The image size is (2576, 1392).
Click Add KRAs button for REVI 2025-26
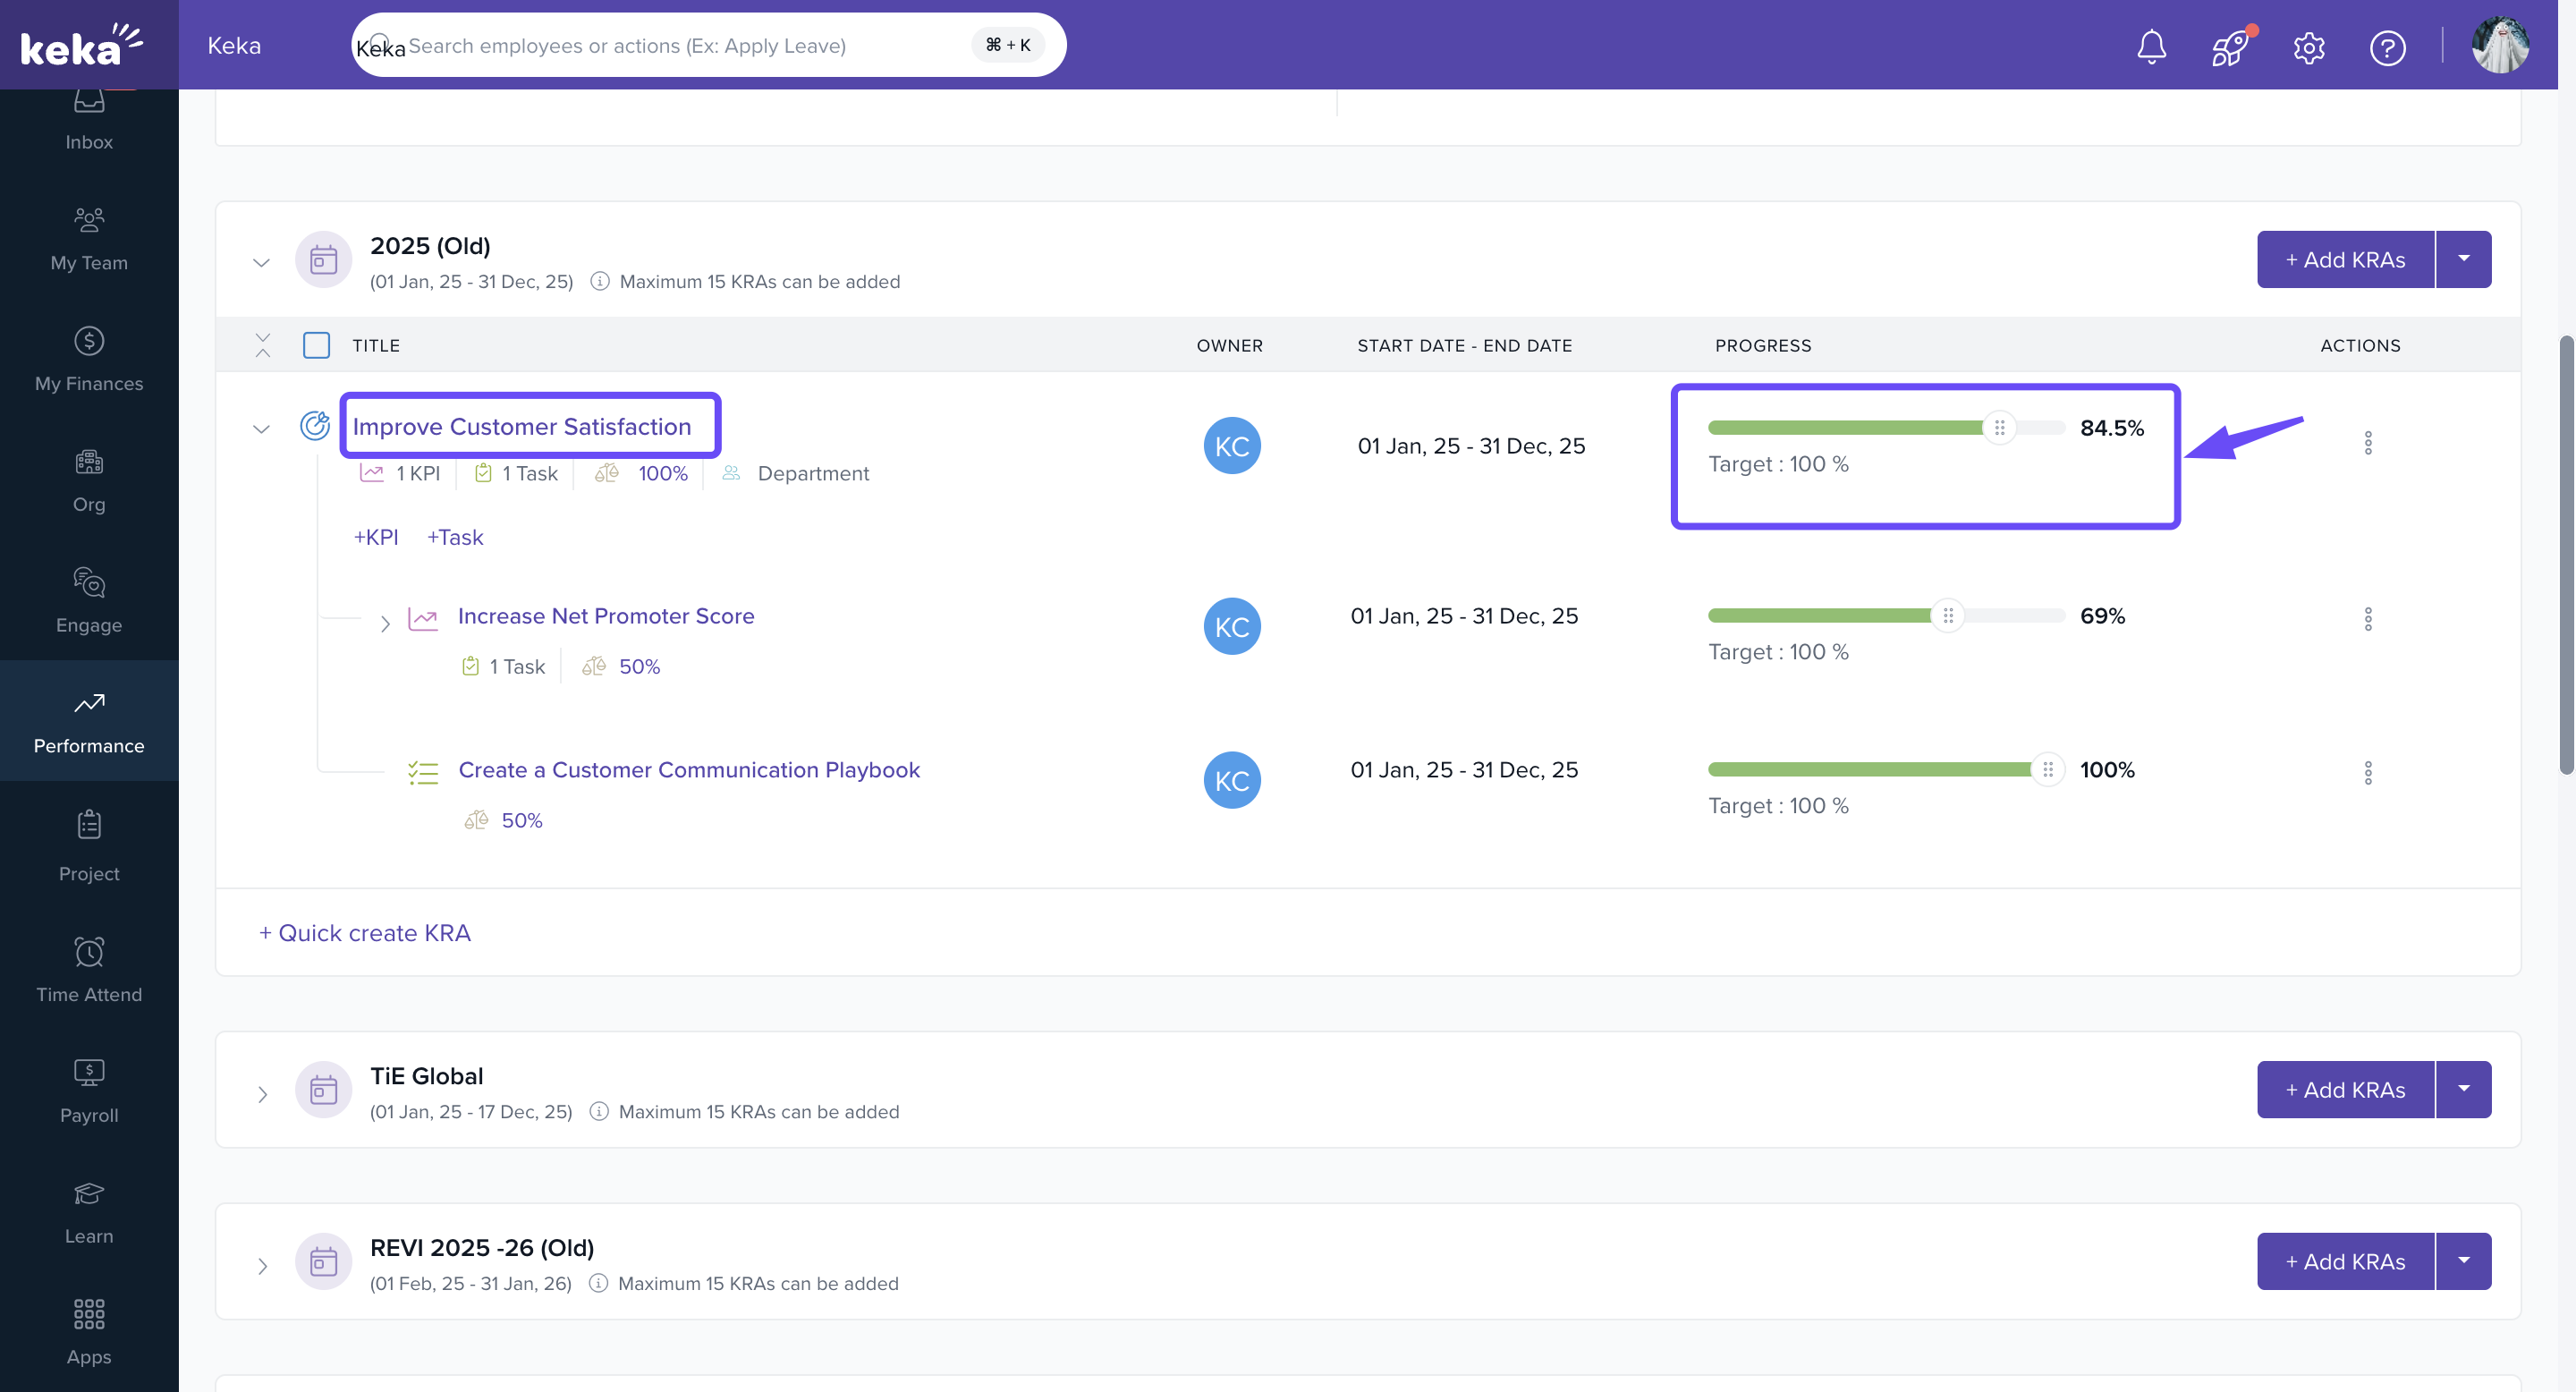coord(2344,1261)
